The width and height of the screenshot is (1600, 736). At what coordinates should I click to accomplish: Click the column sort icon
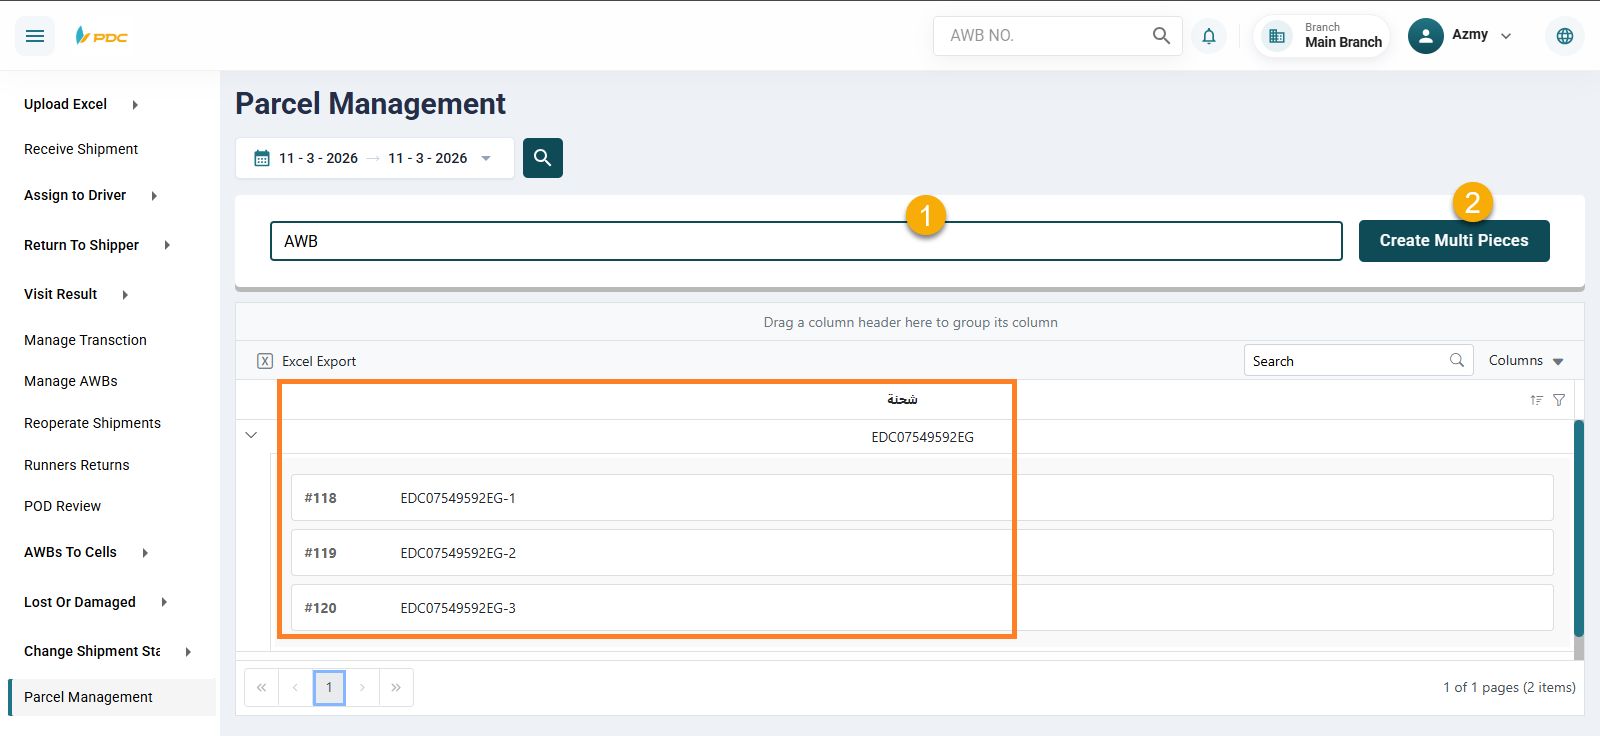(1536, 400)
